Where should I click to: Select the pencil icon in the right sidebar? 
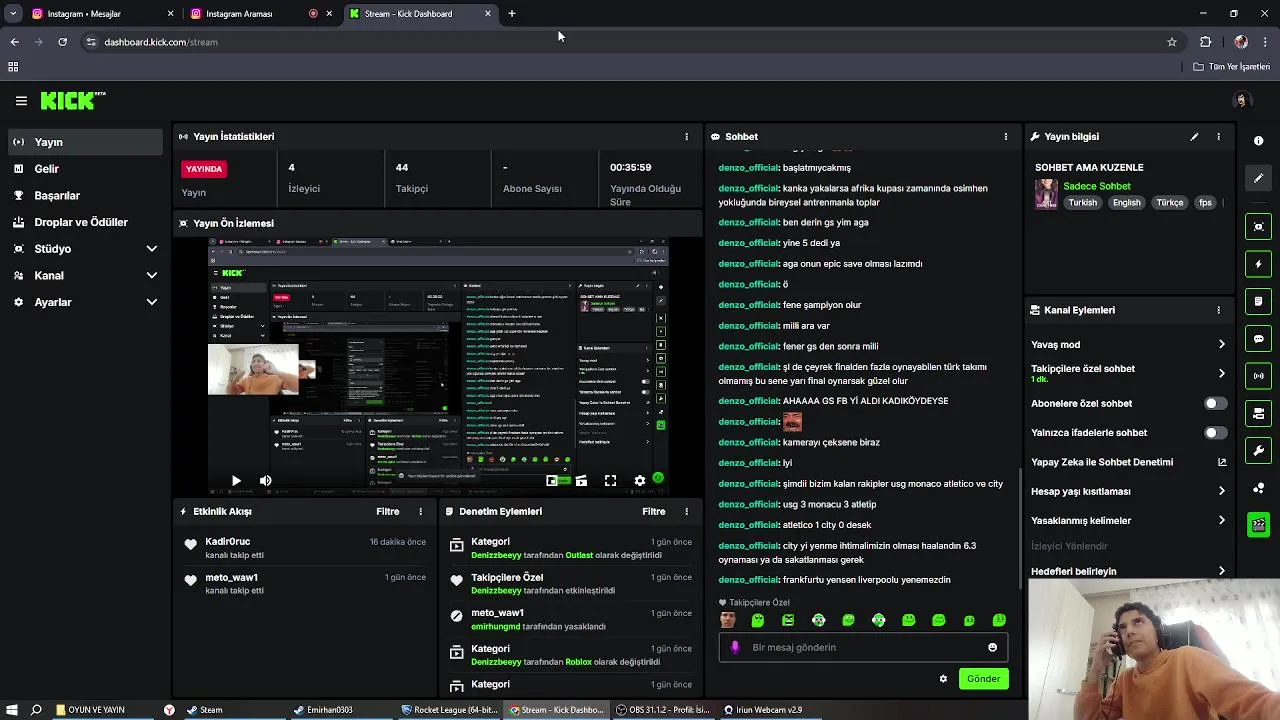coord(1259,178)
